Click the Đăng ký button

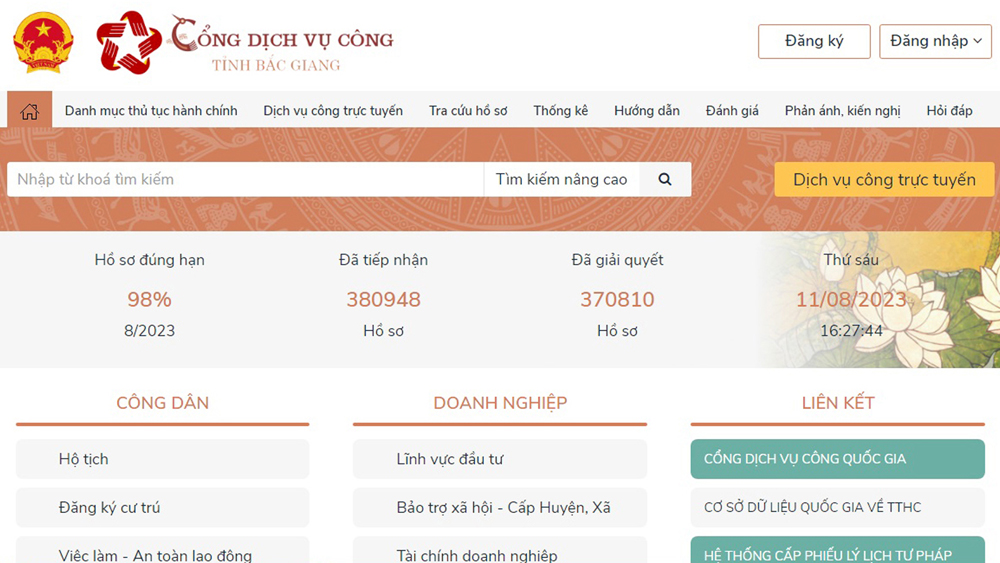[814, 41]
